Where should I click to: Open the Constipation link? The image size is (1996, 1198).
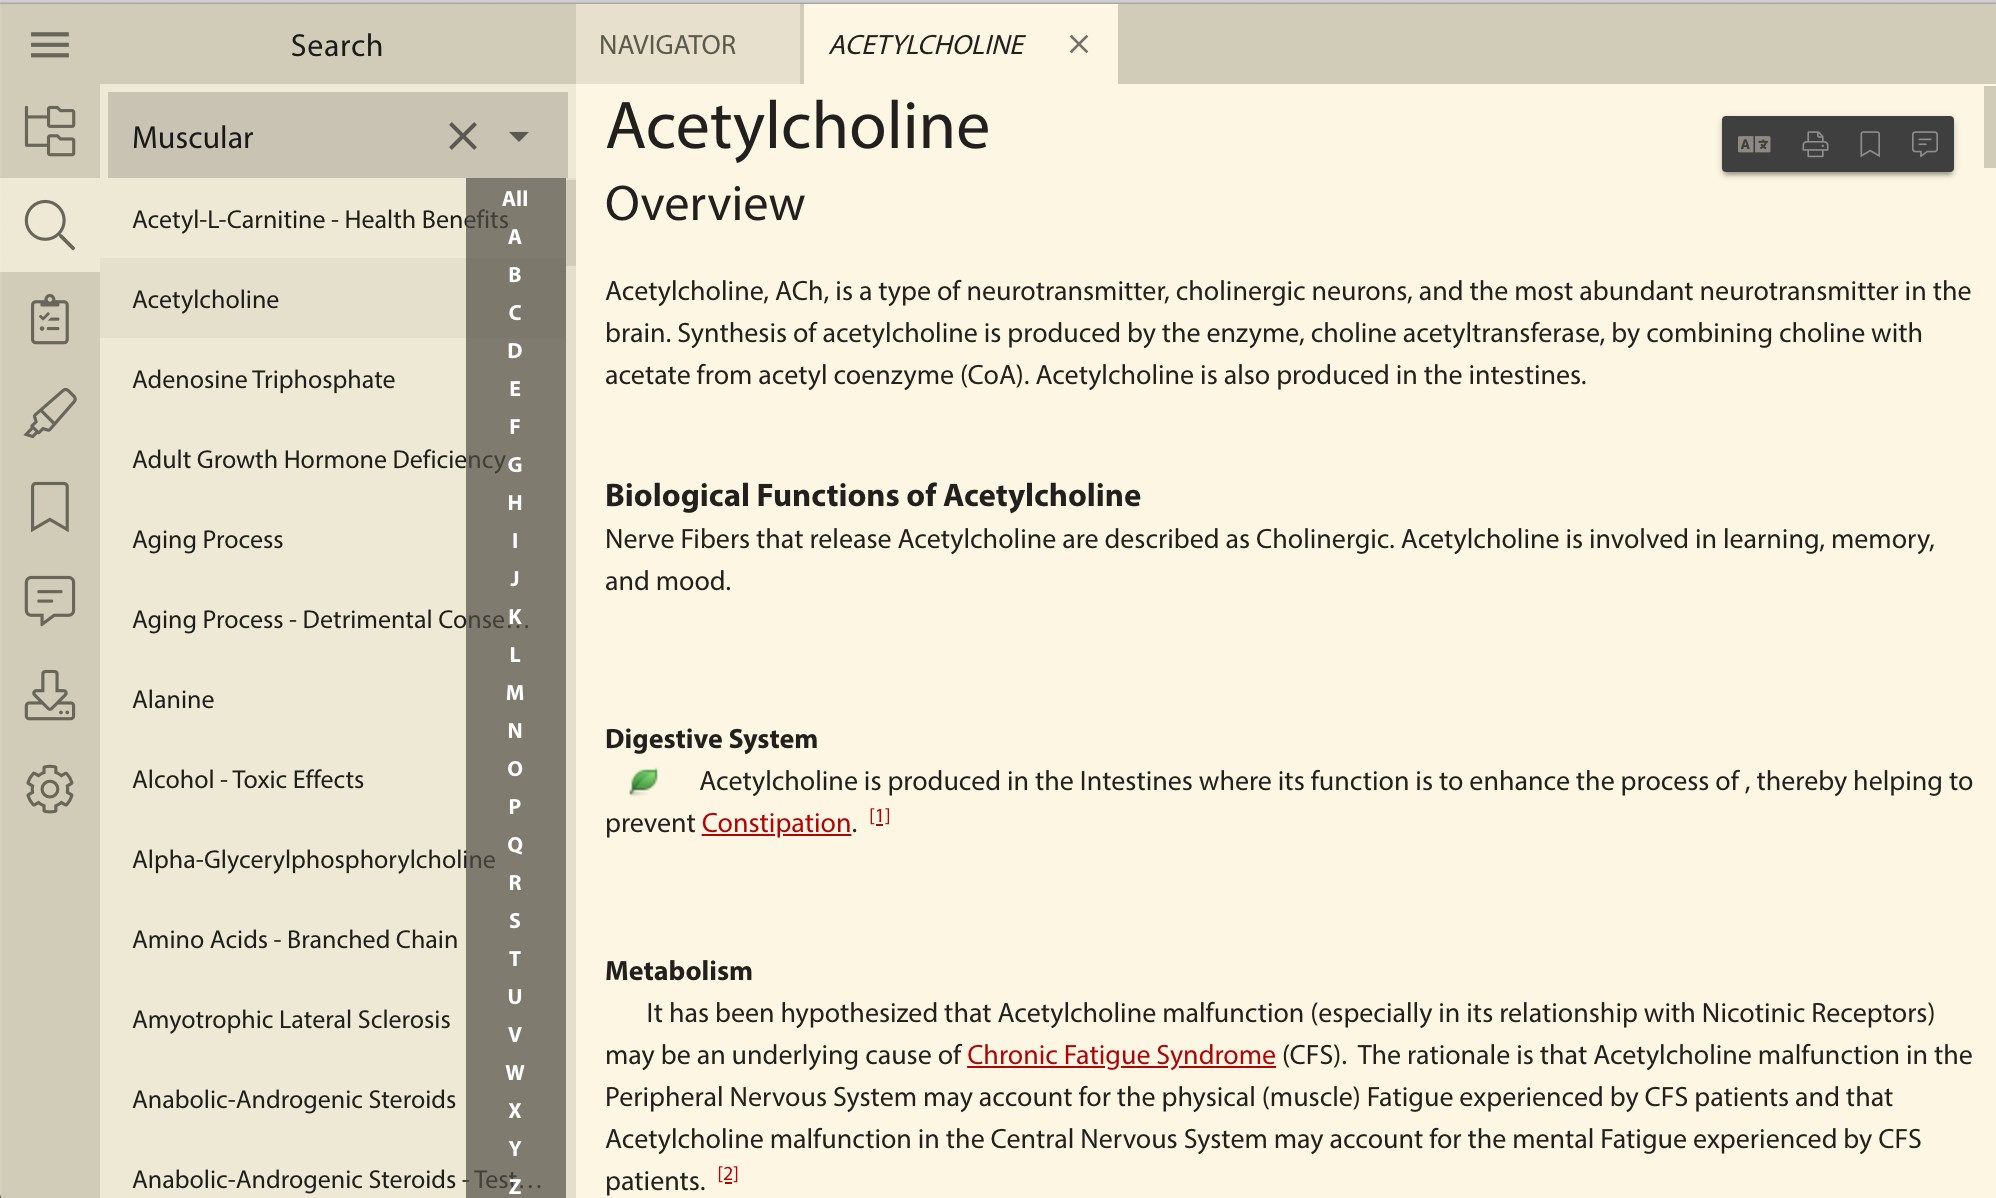(x=776, y=823)
